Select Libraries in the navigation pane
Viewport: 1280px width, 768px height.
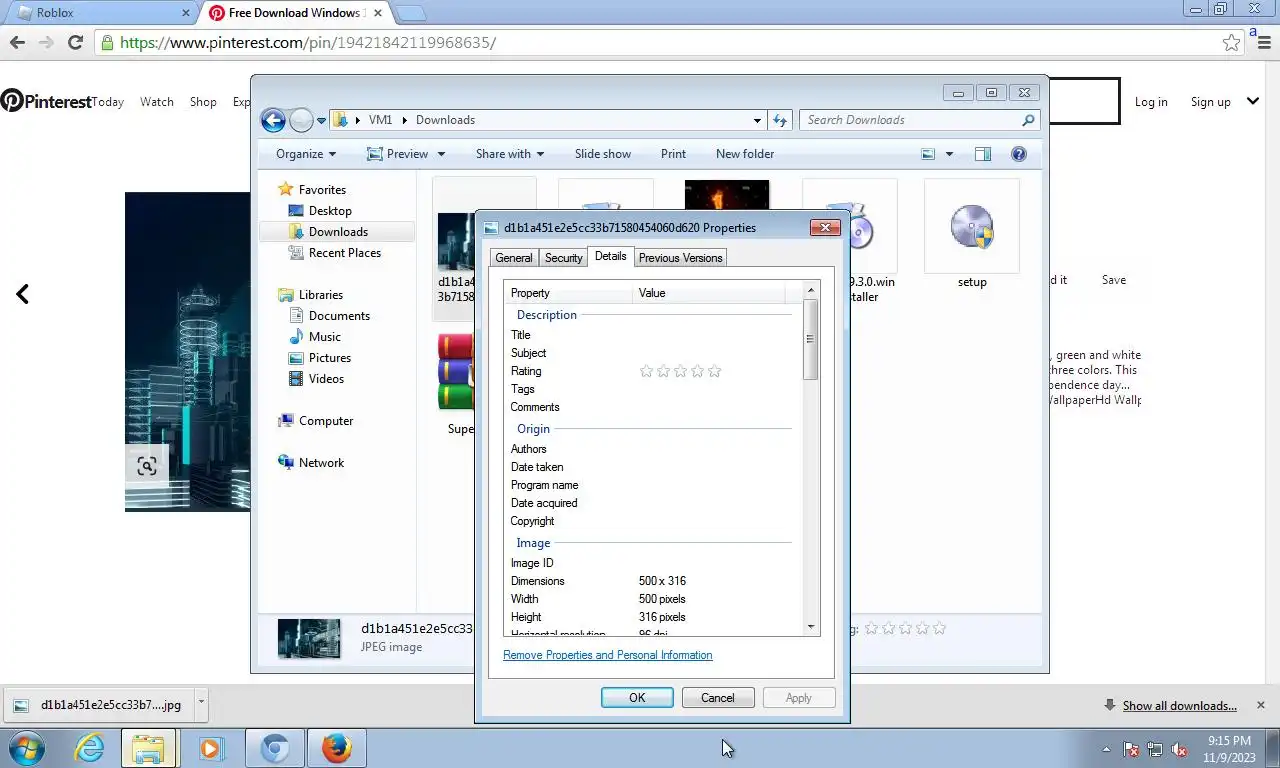[x=320, y=295]
